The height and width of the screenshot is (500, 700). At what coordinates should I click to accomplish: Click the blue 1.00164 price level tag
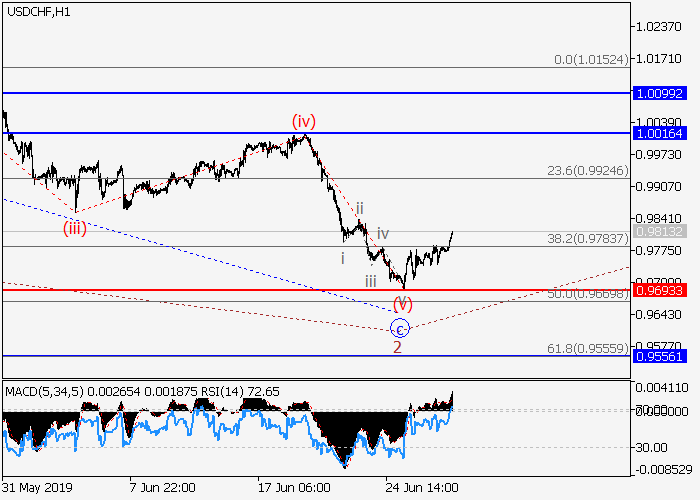pos(659,132)
